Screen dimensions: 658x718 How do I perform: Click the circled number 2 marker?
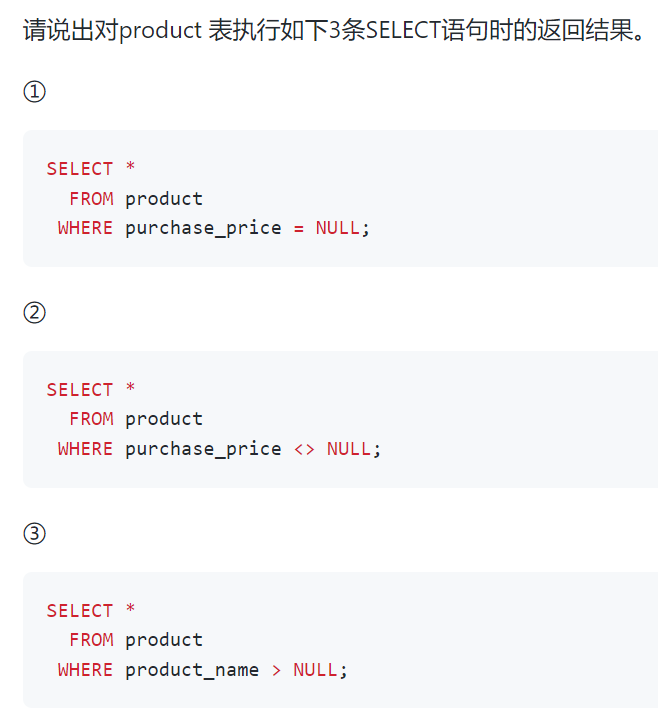34,312
